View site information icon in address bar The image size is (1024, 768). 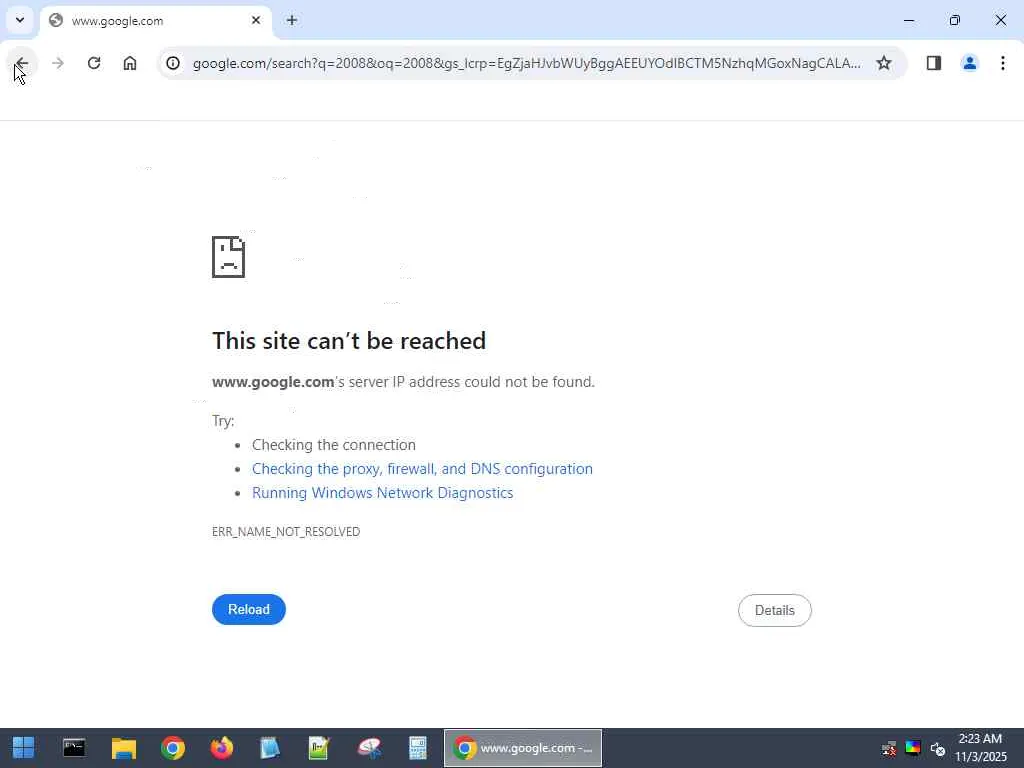pyautogui.click(x=173, y=63)
